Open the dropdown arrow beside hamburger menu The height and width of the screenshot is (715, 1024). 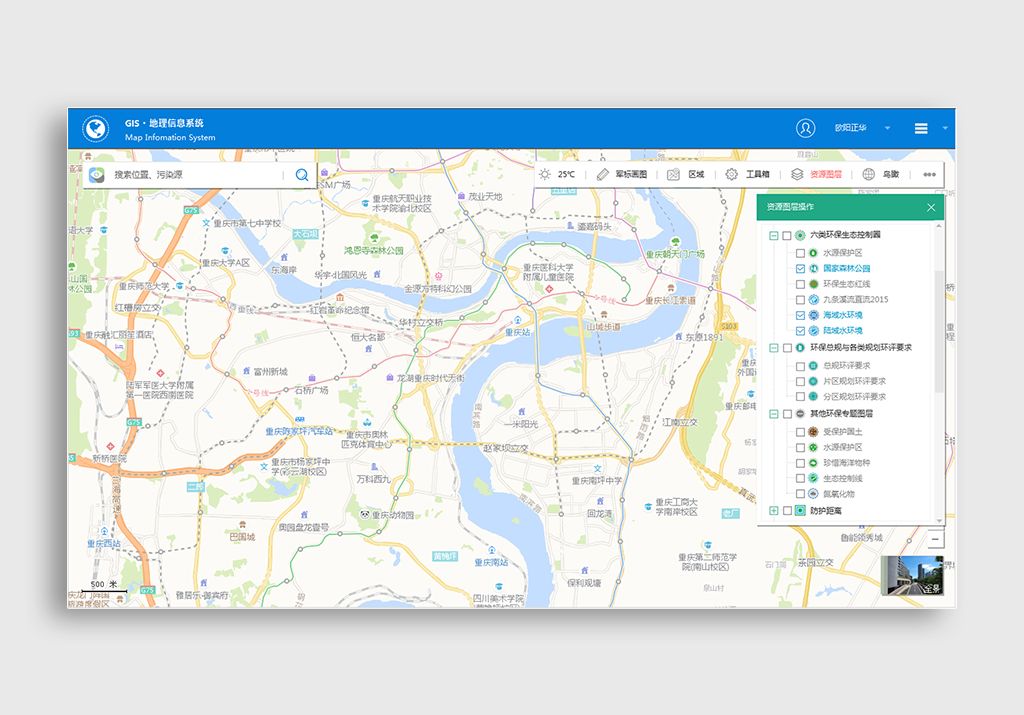[944, 128]
